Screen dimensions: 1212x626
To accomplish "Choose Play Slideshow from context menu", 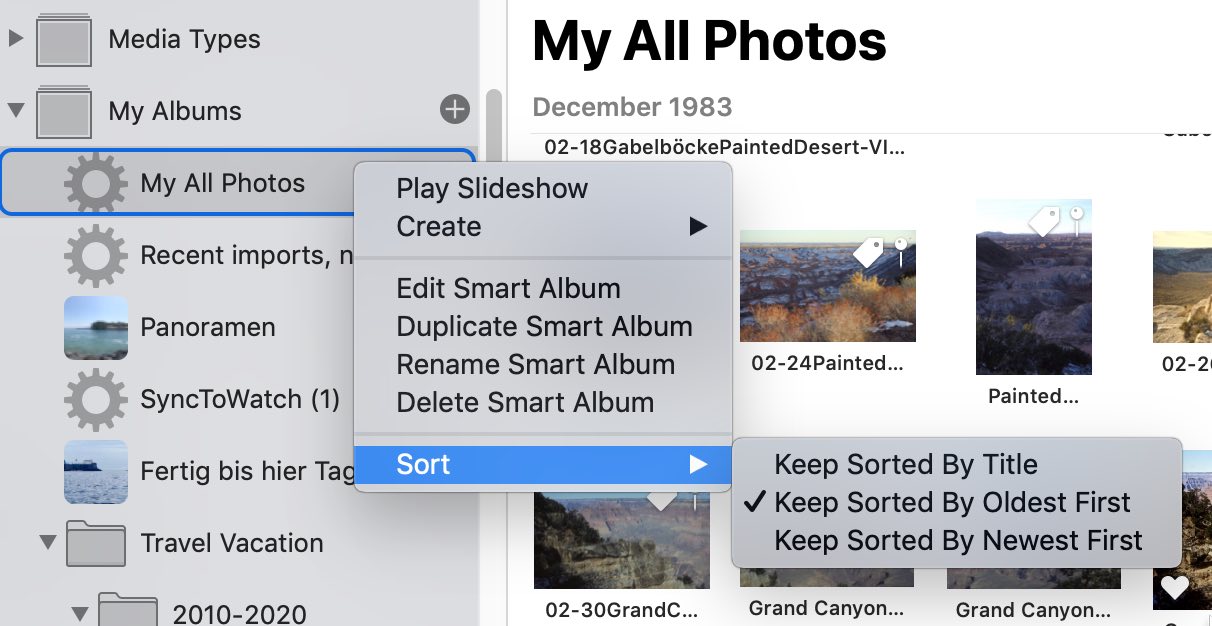I will 492,188.
